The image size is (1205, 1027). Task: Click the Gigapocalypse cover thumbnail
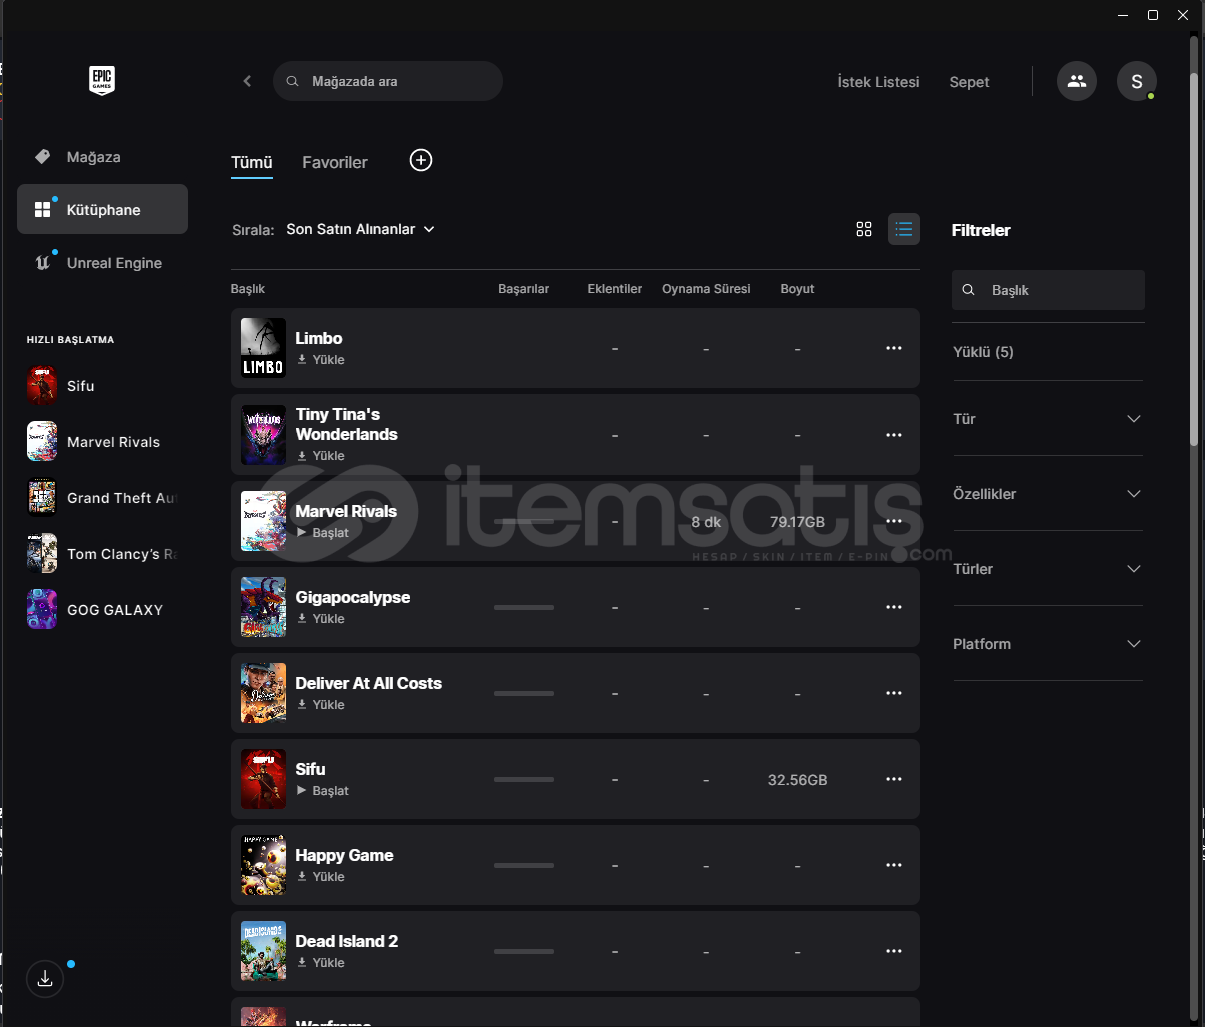(x=263, y=607)
